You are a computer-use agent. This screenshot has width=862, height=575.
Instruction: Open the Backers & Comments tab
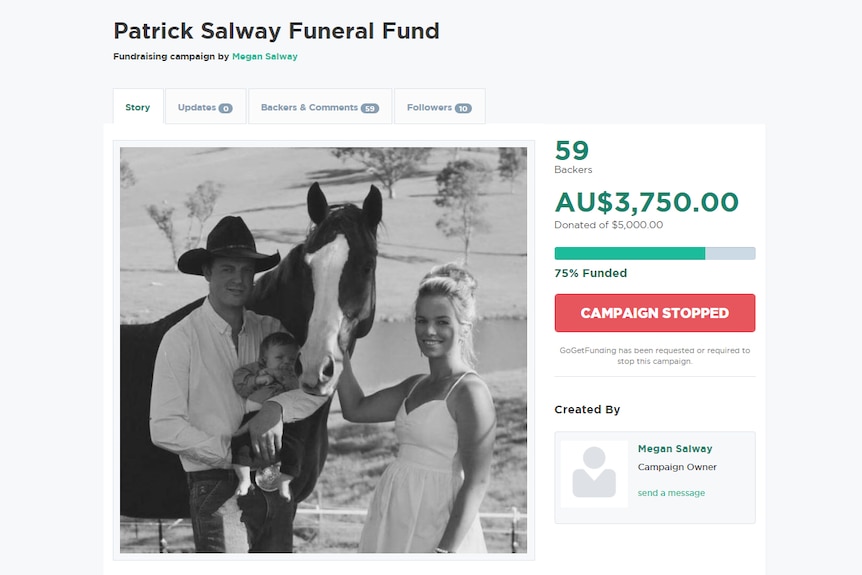320,107
